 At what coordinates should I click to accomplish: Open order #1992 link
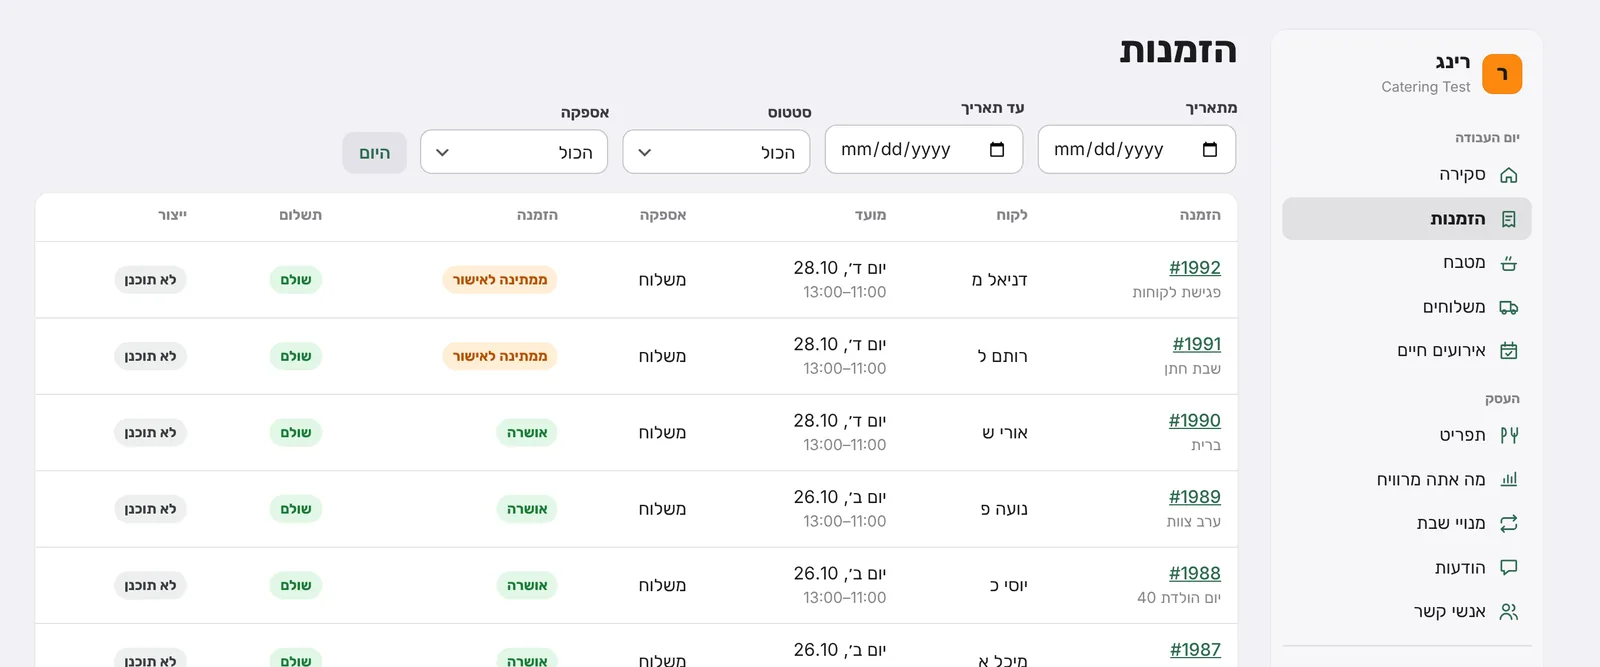pyautogui.click(x=1195, y=268)
